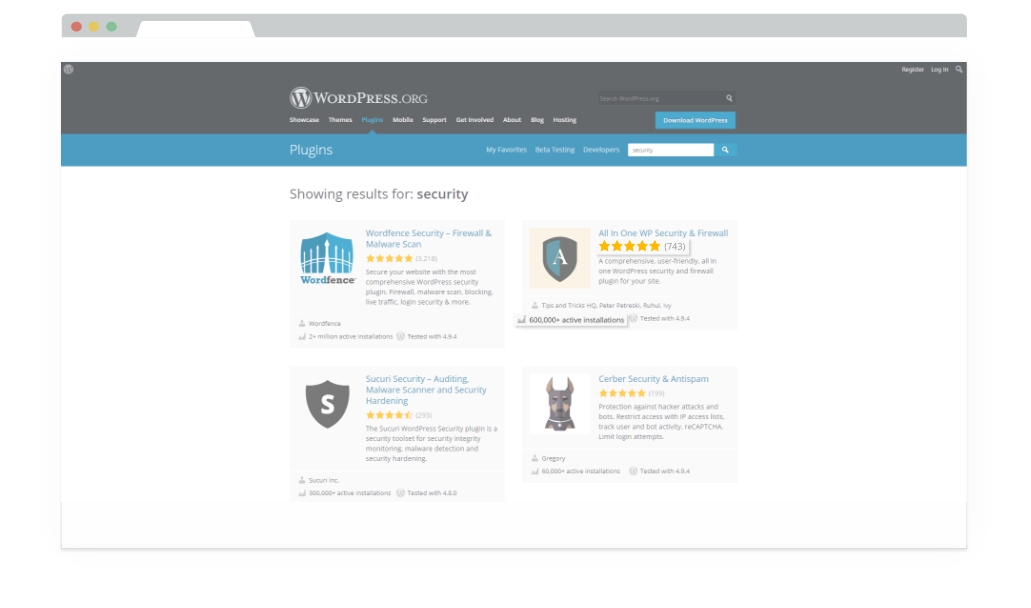Go to My Favorites
The image size is (1031, 608).
point(506,150)
